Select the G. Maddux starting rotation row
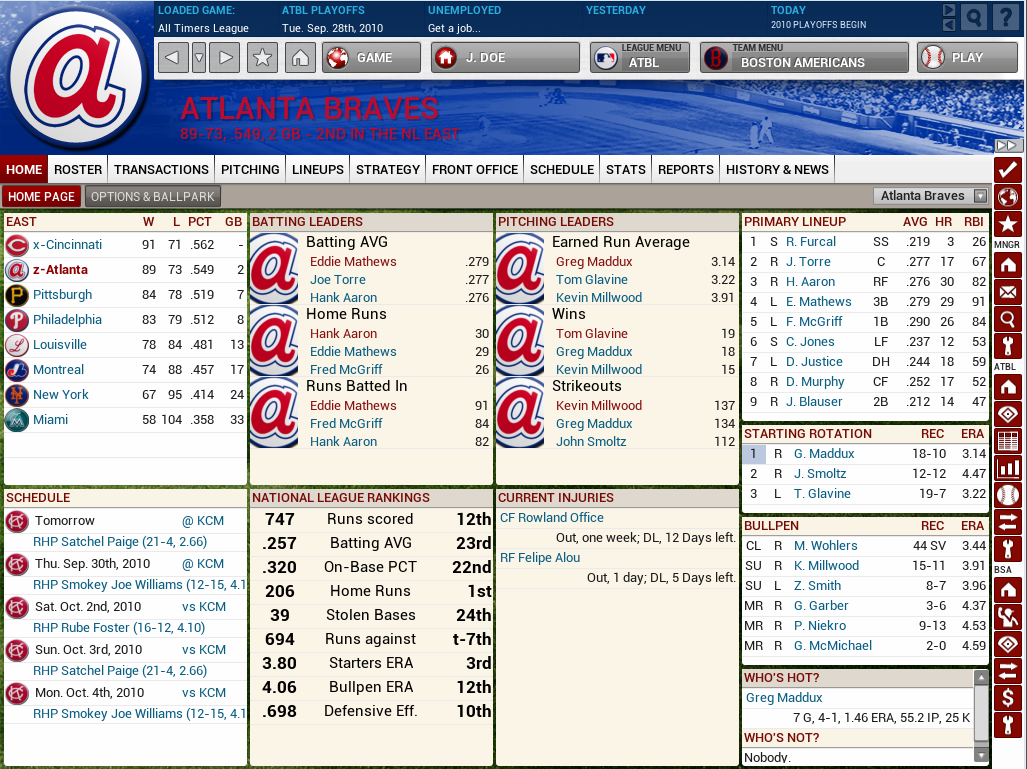This screenshot has width=1027, height=769. 864,453
